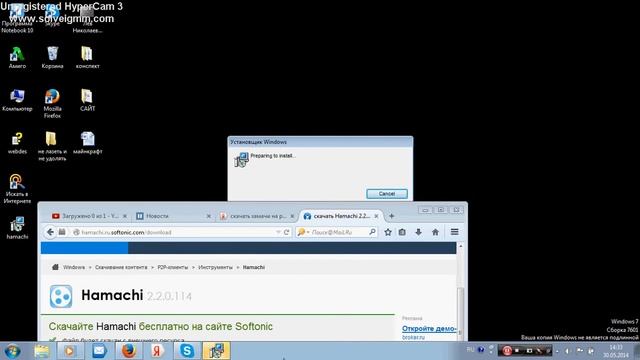Open the майнкрафт desktop file
Image resolution: width=640 pixels, height=360 pixels.
click(x=87, y=143)
